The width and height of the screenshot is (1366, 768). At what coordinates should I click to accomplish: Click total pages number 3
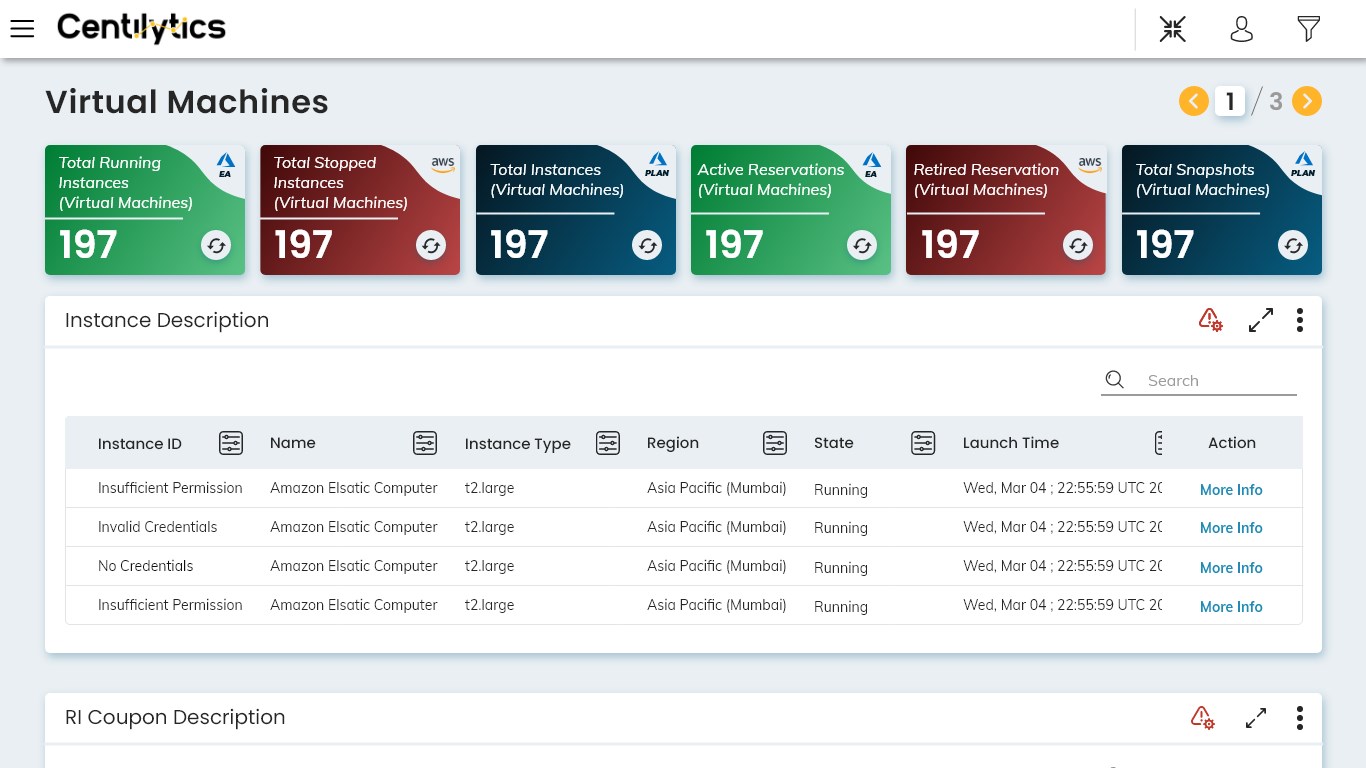[x=1276, y=101]
